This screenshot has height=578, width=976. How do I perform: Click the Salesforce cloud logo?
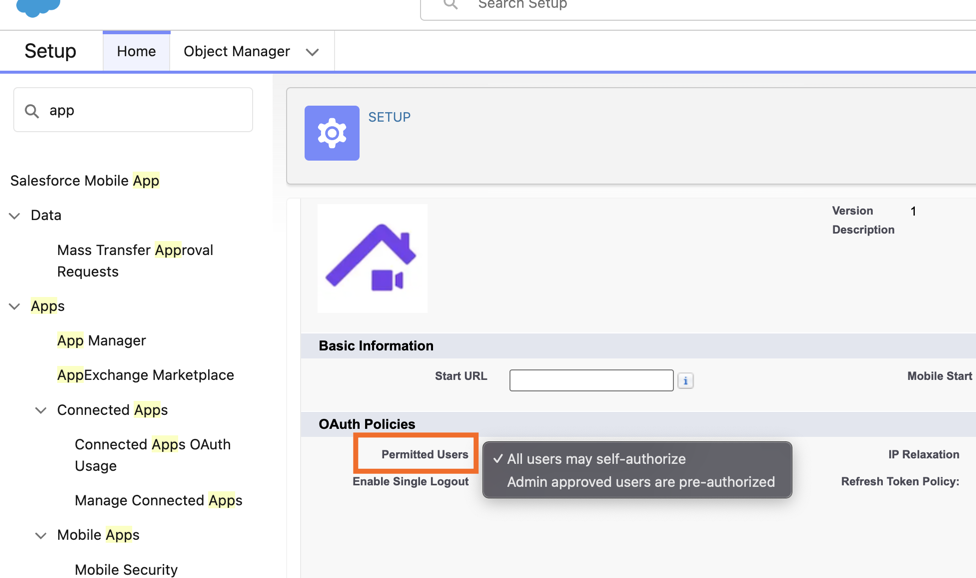(38, 7)
